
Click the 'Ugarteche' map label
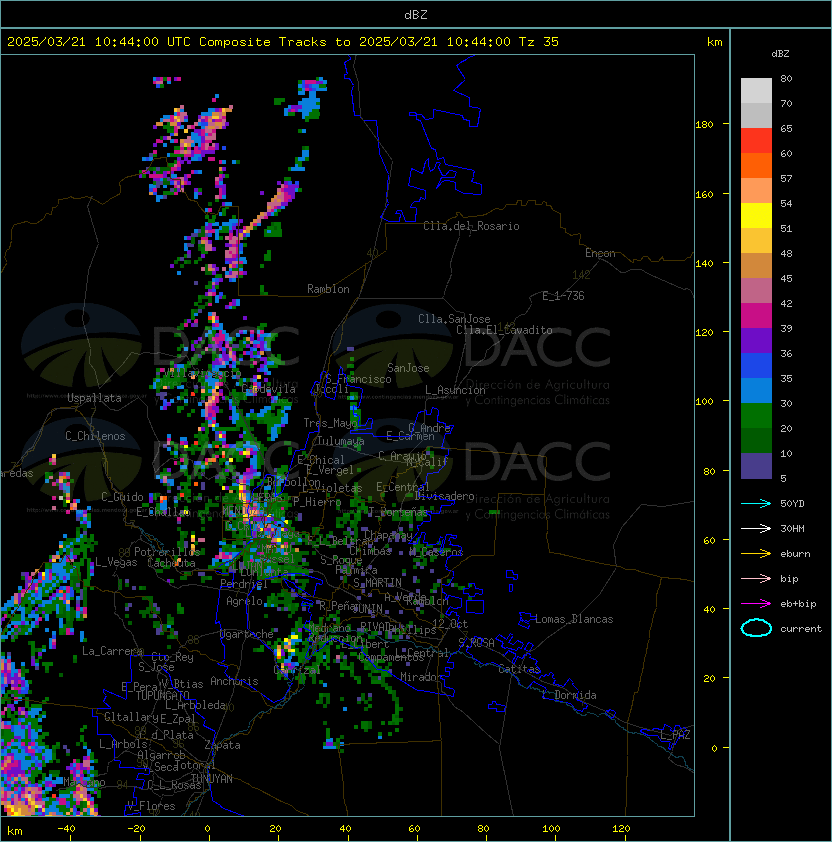[x=247, y=634]
